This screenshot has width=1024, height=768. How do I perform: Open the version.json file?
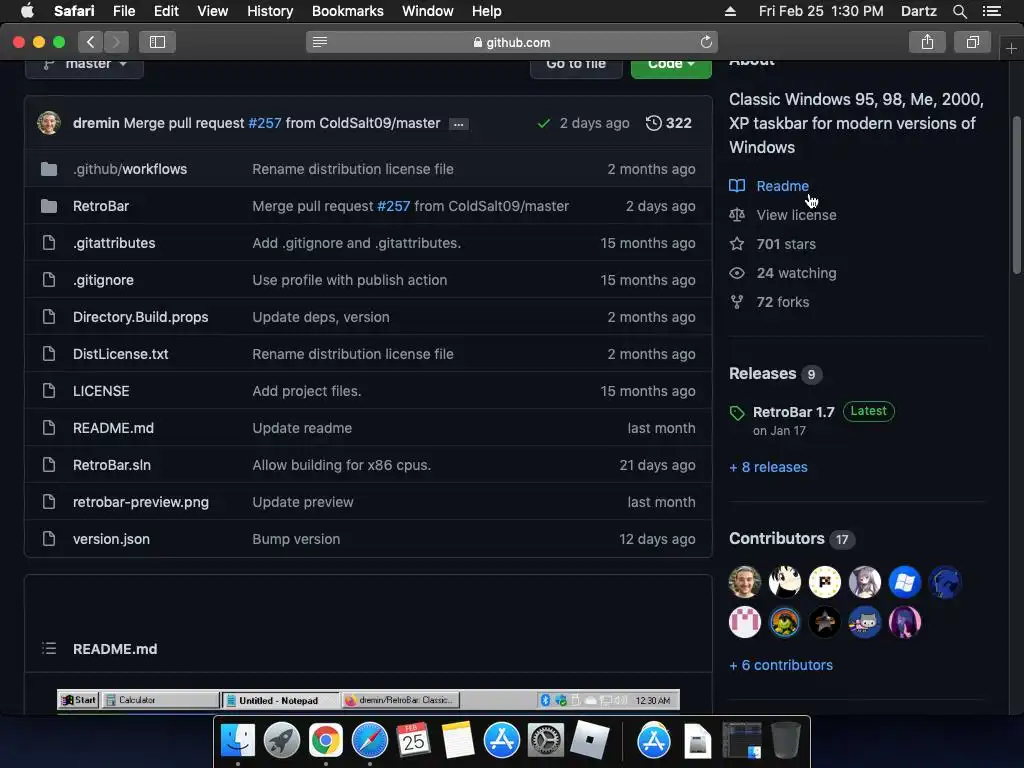(x=111, y=539)
